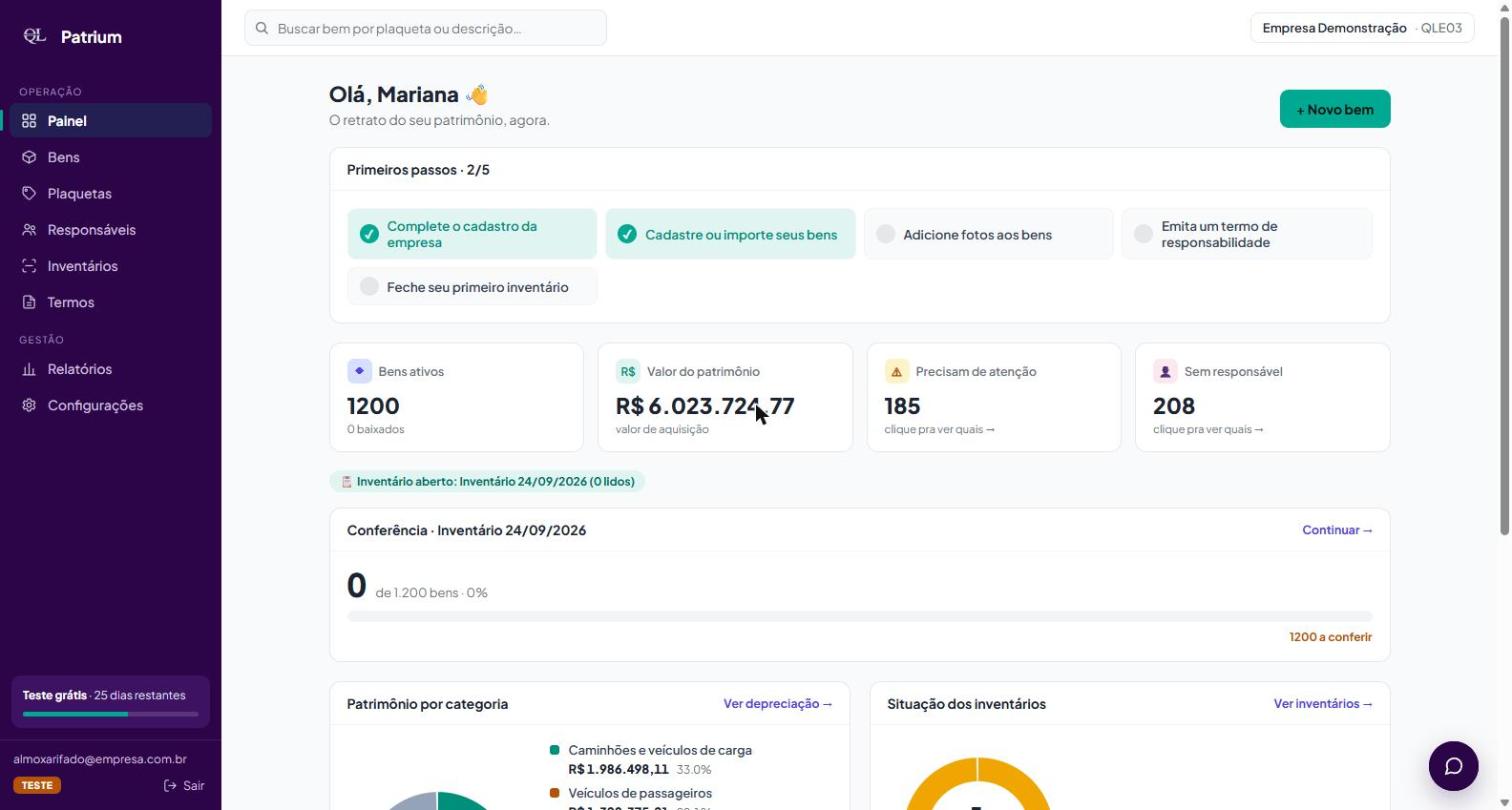This screenshot has width=1512, height=810.
Task: Select Relatórios in the Gestão section
Action: (x=111, y=369)
